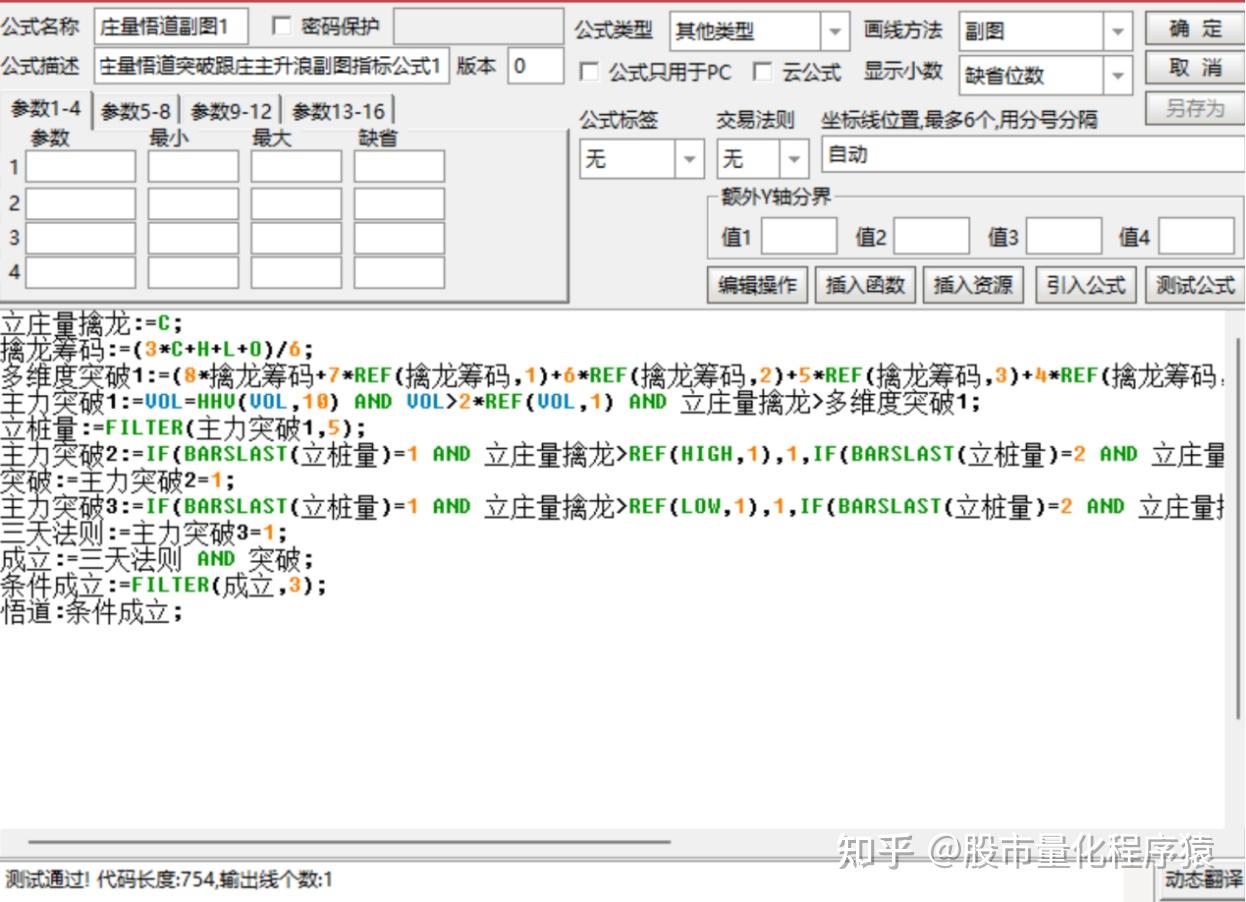The height and width of the screenshot is (902, 1246).
Task: Click the 测试通过 status message
Action: [169, 880]
